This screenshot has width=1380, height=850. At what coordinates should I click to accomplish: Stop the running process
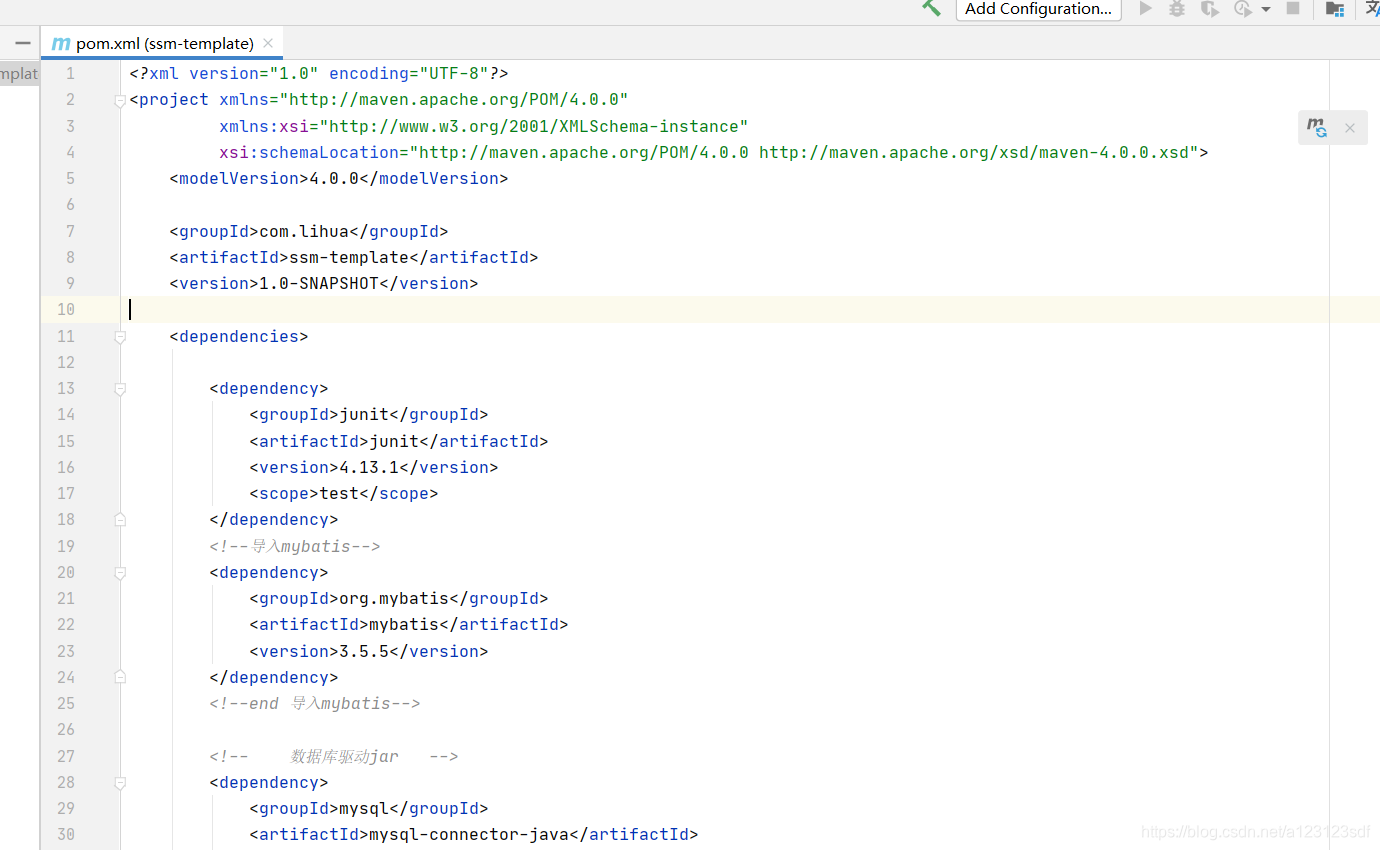point(1293,8)
